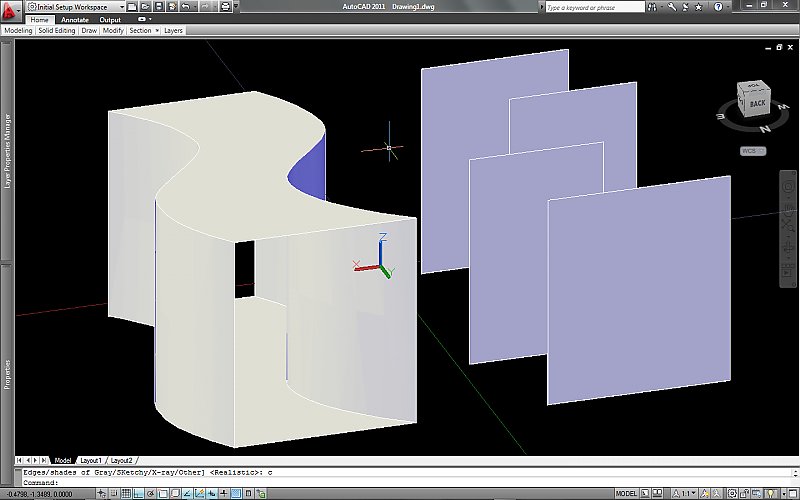
Task: Expand the Section panel dropdown arrow
Action: pyautogui.click(x=156, y=31)
